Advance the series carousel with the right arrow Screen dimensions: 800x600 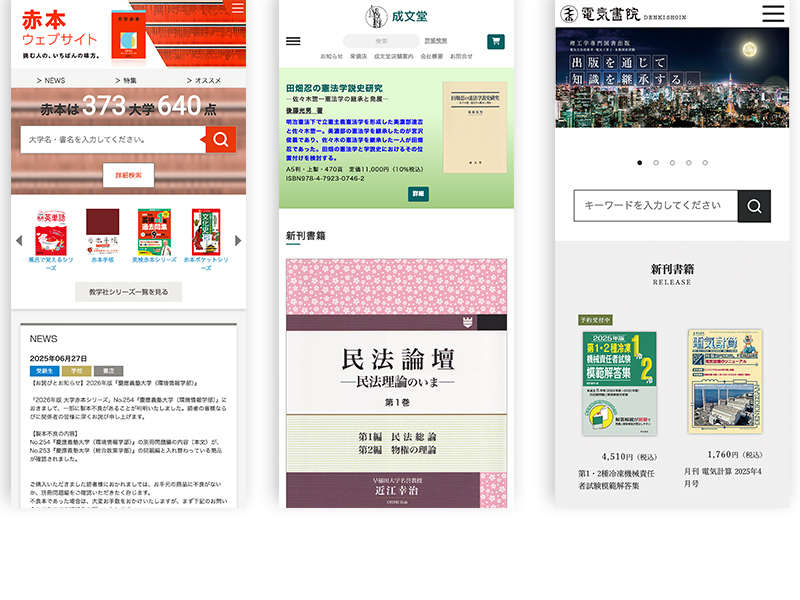click(x=238, y=240)
